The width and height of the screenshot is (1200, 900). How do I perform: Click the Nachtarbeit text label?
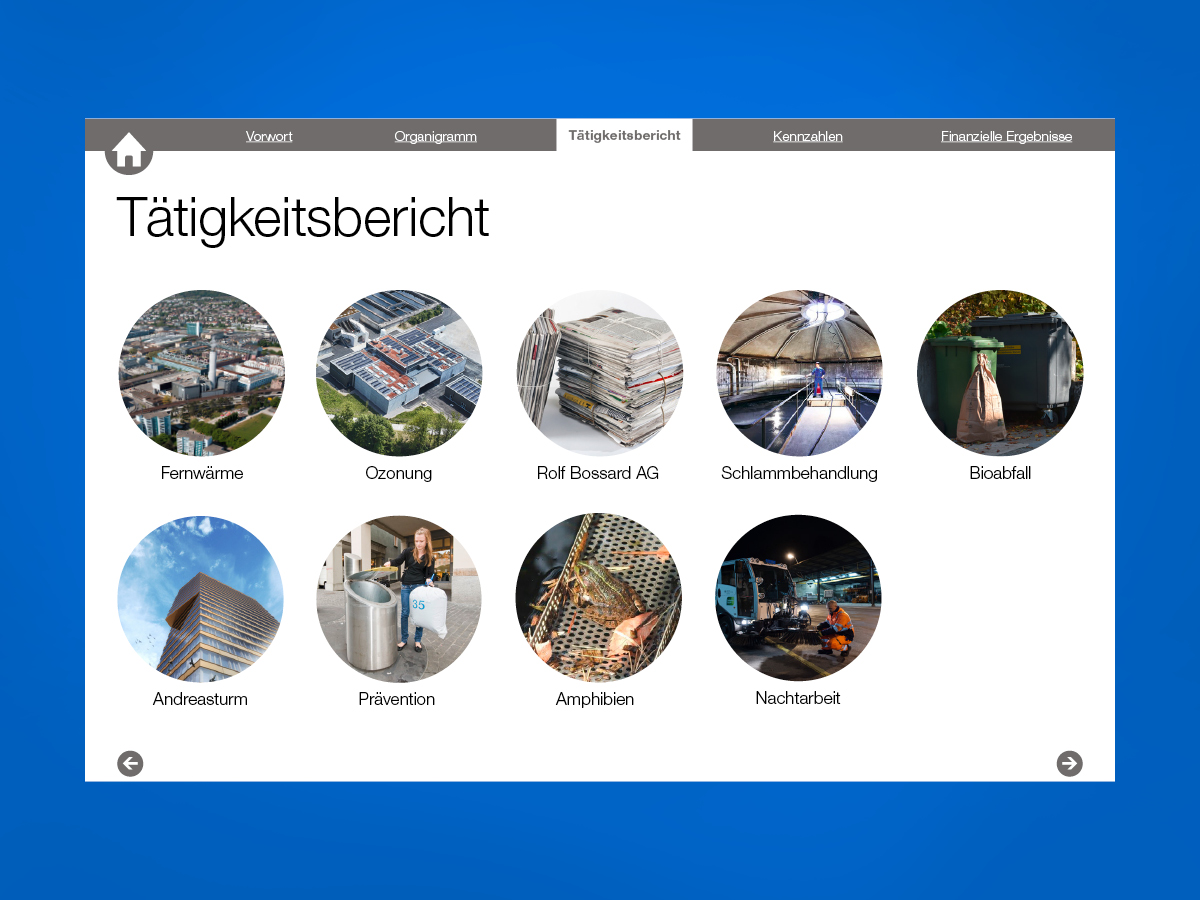coord(797,698)
